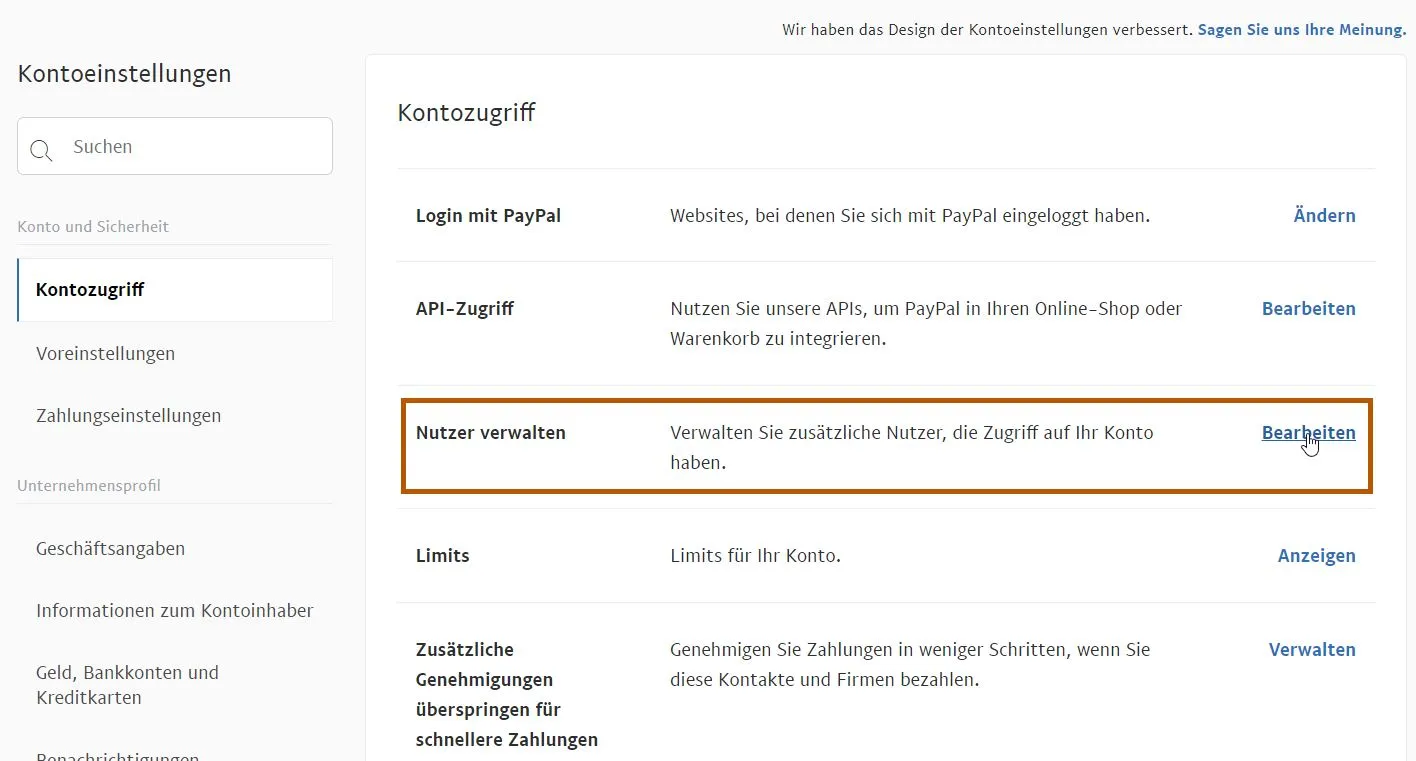Screen dimensions: 1416x761
Task: Open the Sagen Sie uns Ihre Meinung link
Action: click(1300, 29)
